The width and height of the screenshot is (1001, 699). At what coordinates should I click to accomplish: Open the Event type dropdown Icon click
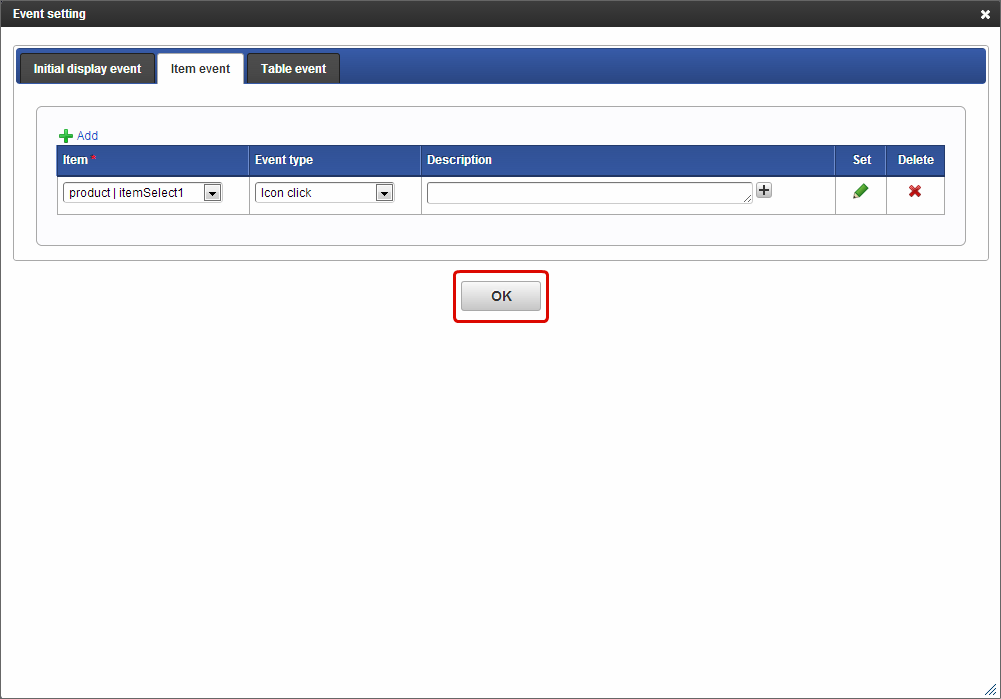(x=324, y=193)
